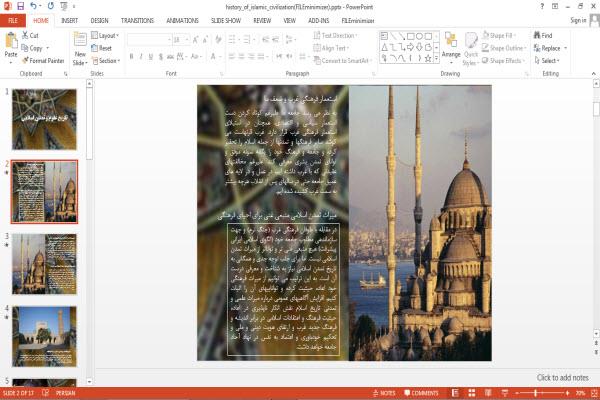Insert a New Slide
Viewport: 600px width, 400px height.
pos(80,49)
